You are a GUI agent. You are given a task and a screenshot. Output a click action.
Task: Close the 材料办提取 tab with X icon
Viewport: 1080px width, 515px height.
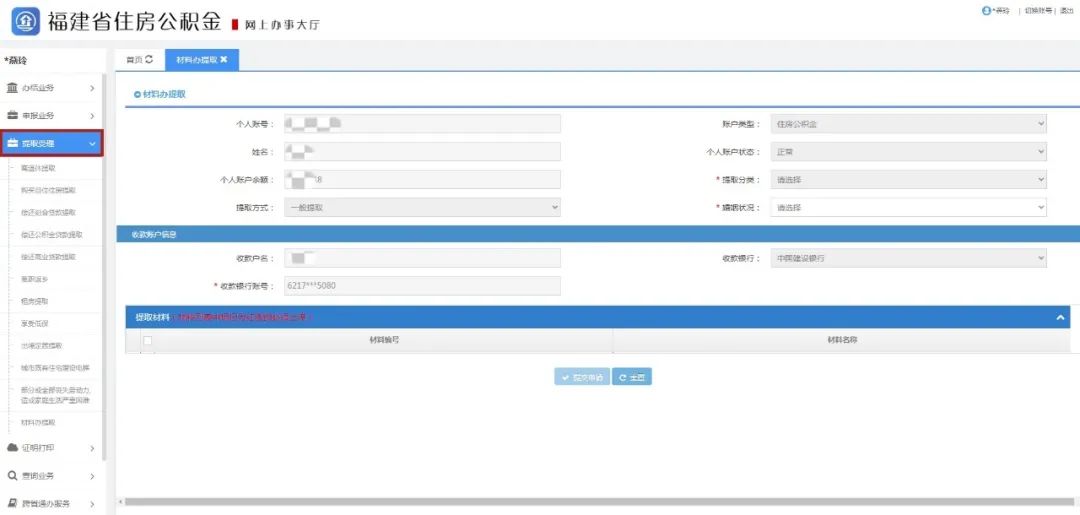coord(223,60)
